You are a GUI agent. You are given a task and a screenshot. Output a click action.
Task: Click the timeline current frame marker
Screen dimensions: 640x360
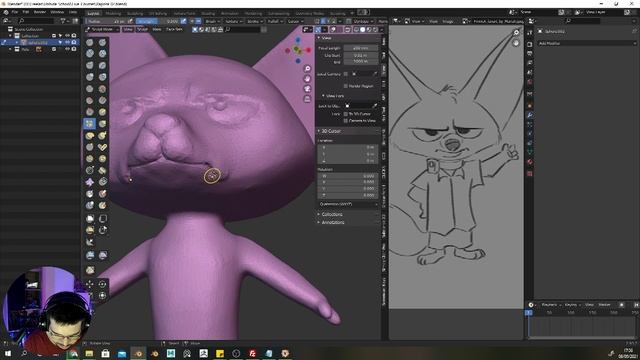click(528, 313)
